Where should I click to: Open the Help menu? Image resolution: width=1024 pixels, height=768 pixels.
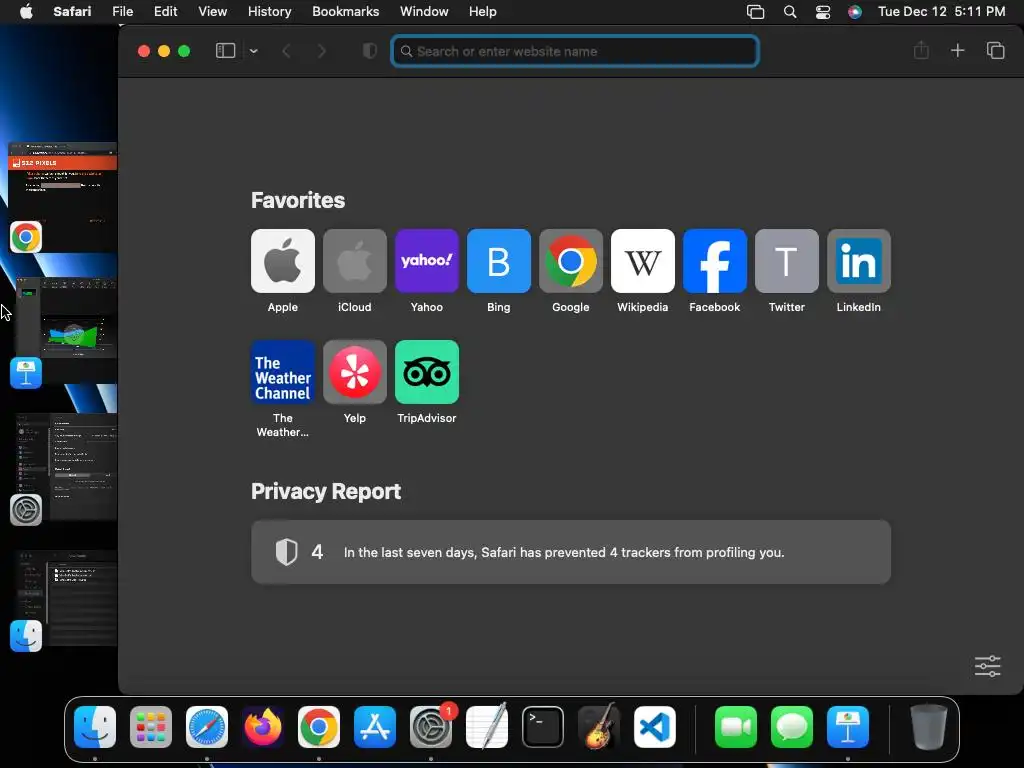click(x=483, y=11)
